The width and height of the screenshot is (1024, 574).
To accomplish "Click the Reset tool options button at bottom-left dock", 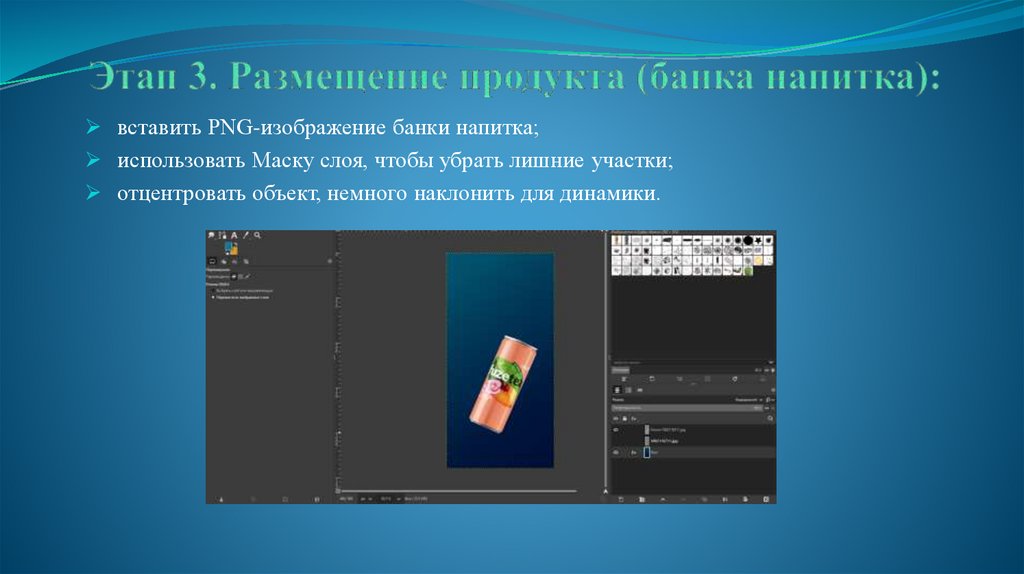I will pos(317,500).
